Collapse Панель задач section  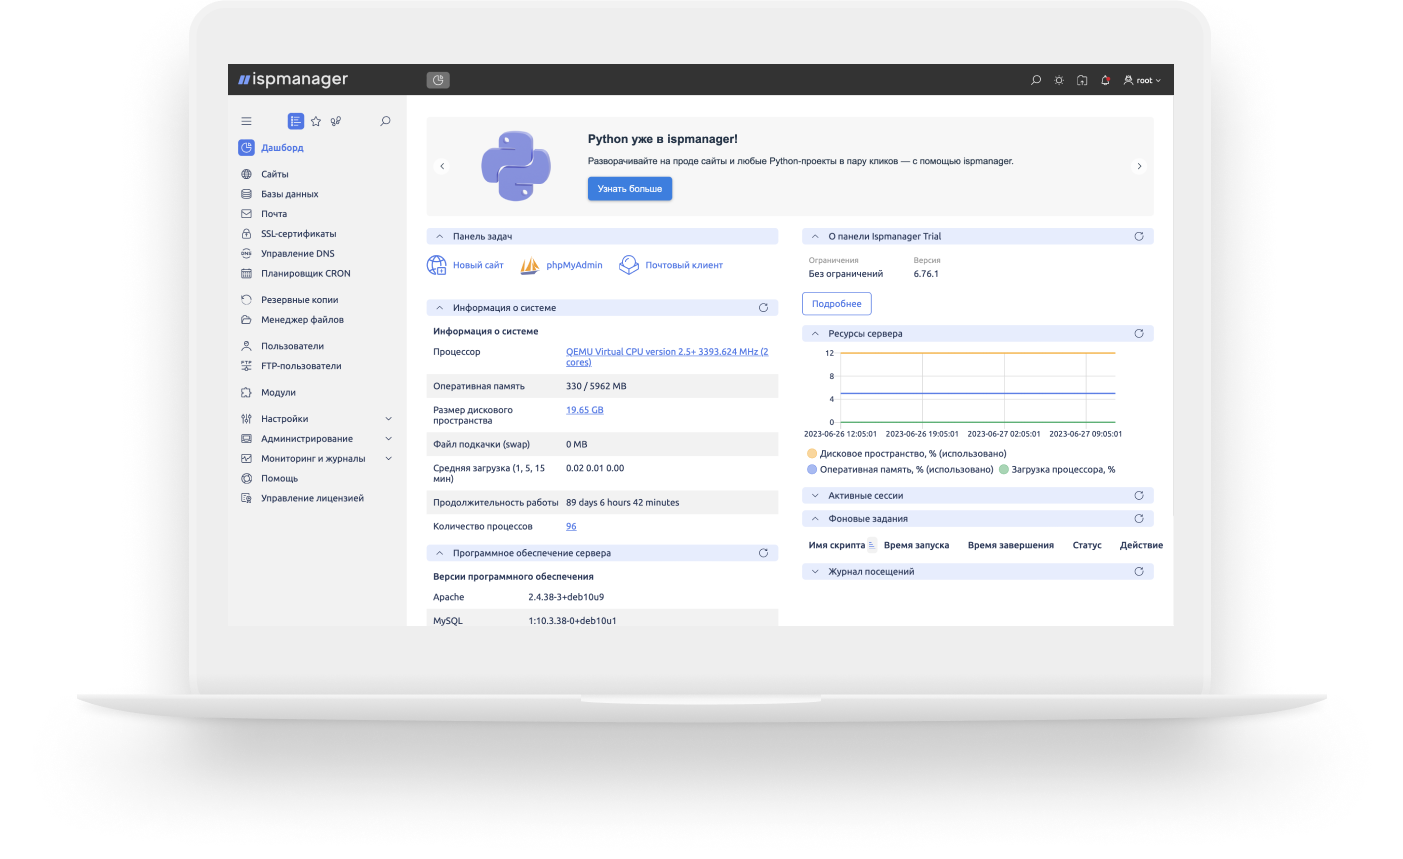pos(439,237)
